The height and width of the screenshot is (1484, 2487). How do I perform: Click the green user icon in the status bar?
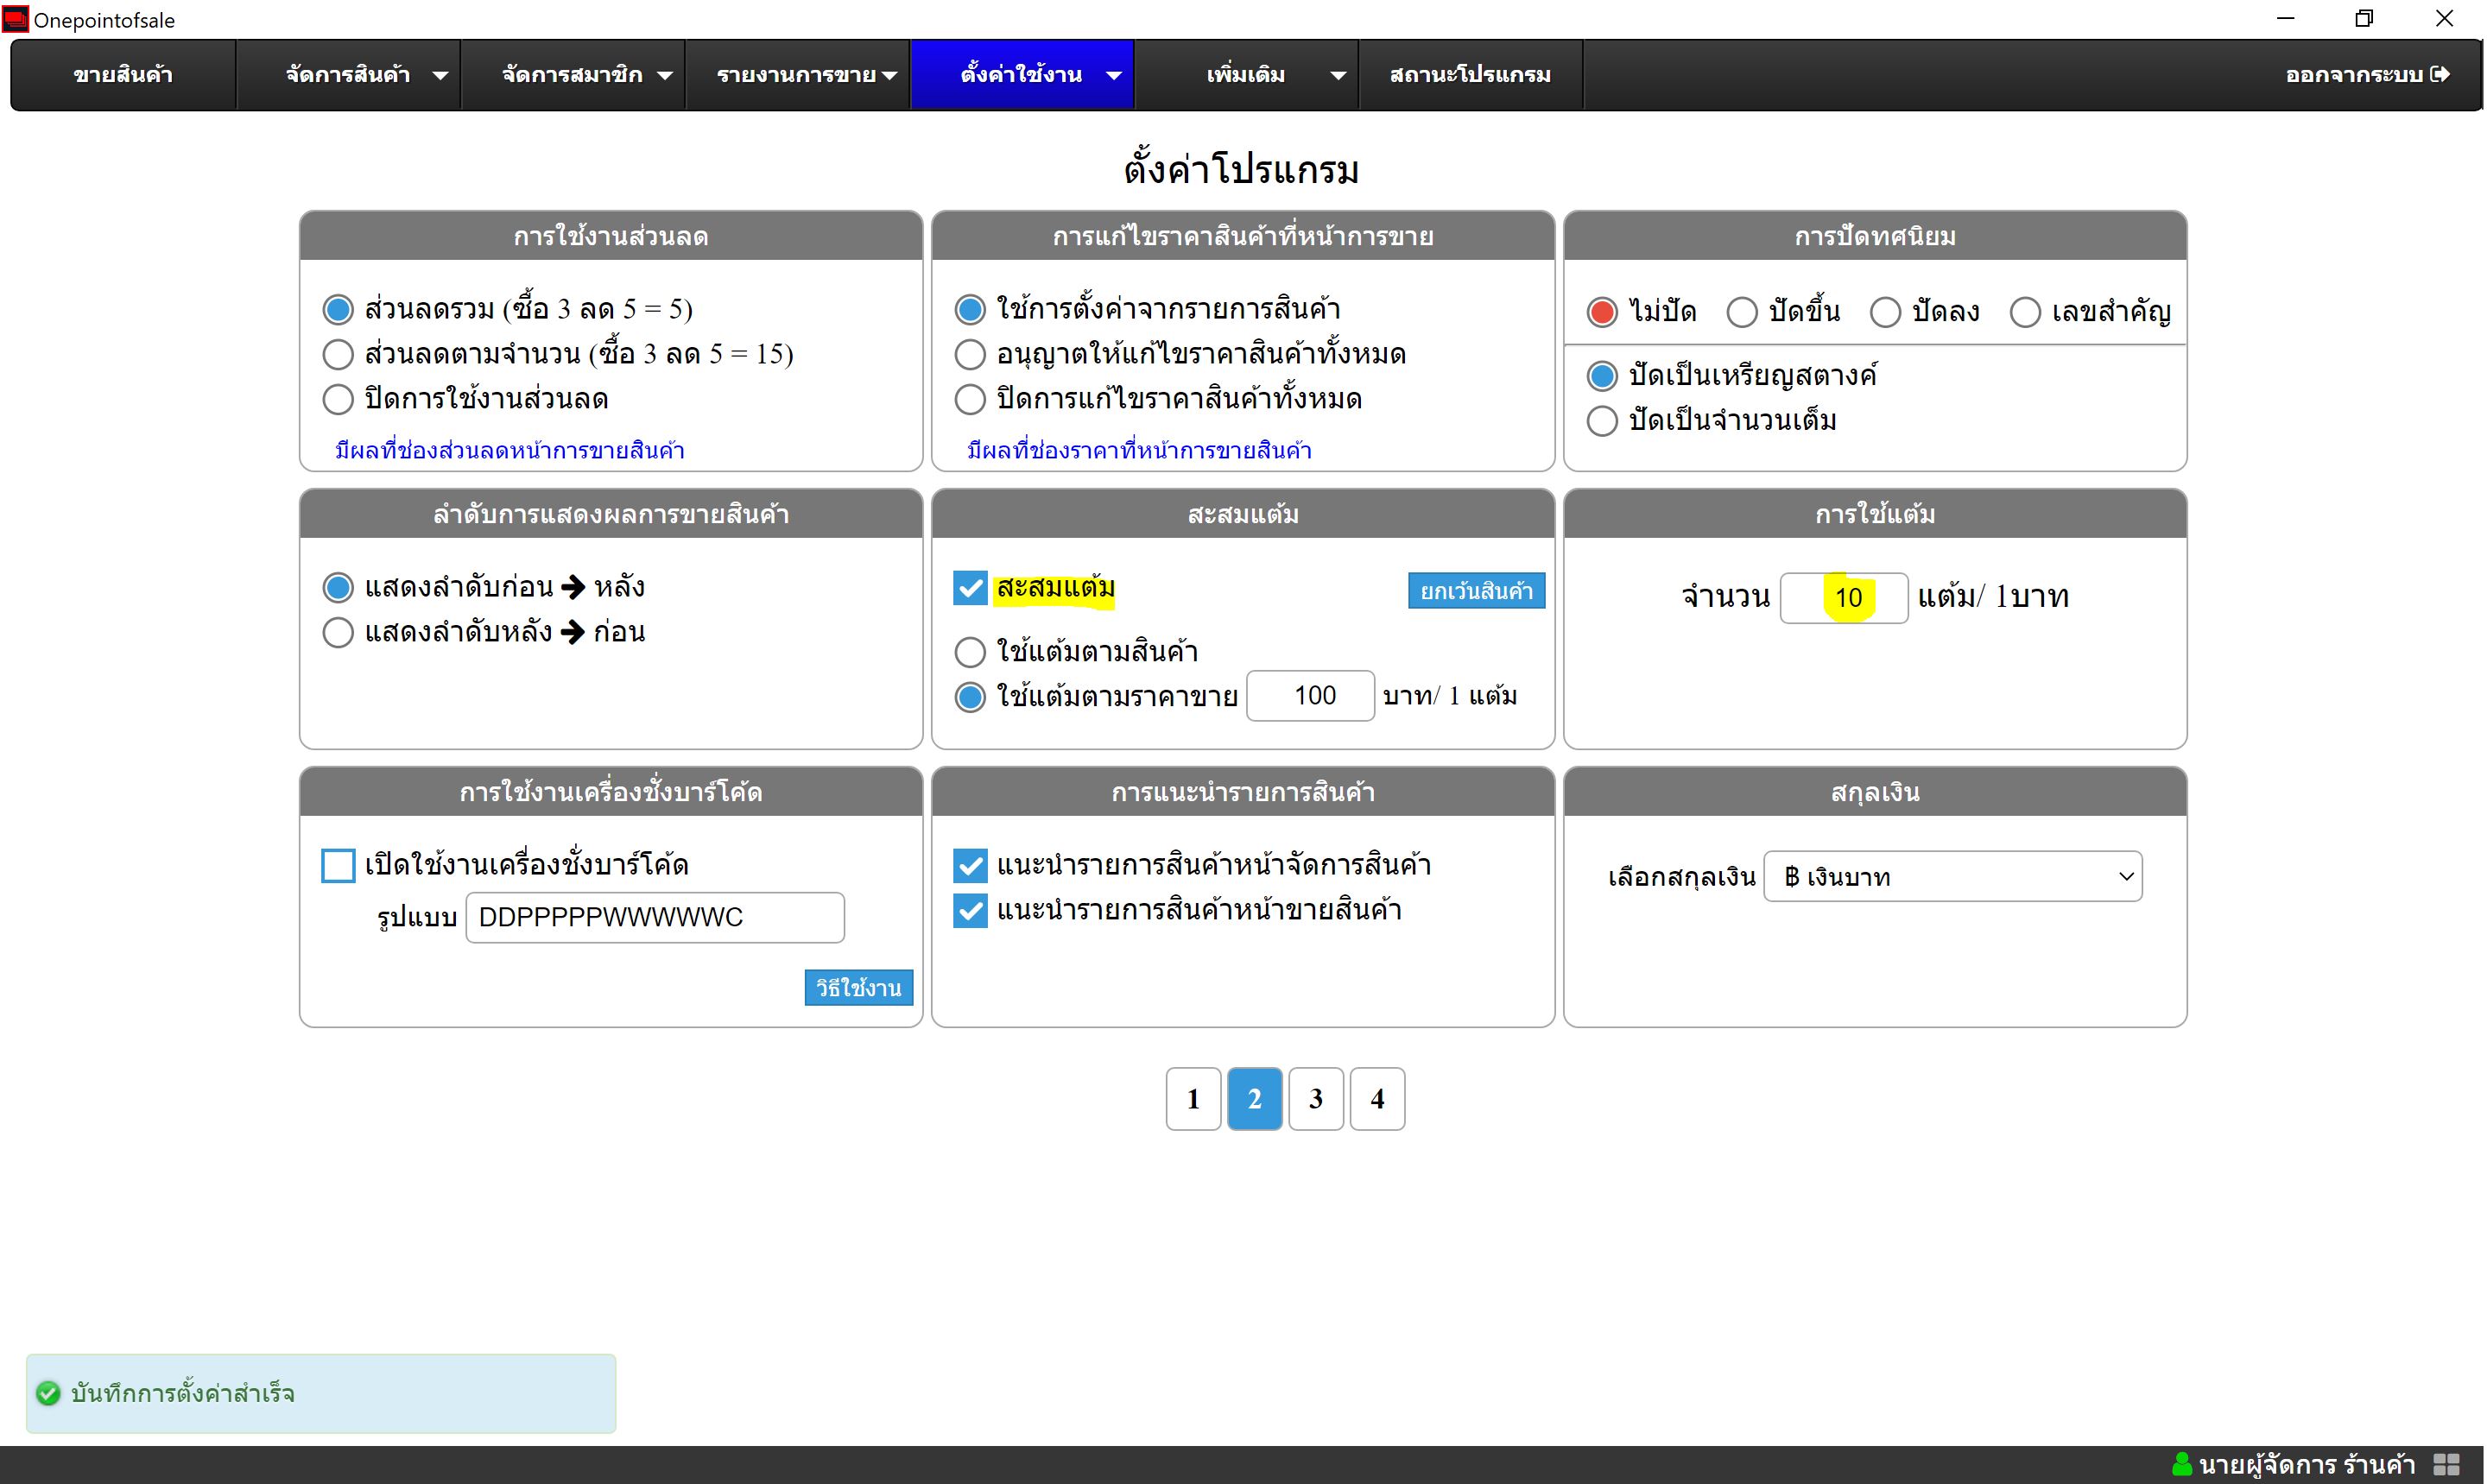(2183, 1465)
